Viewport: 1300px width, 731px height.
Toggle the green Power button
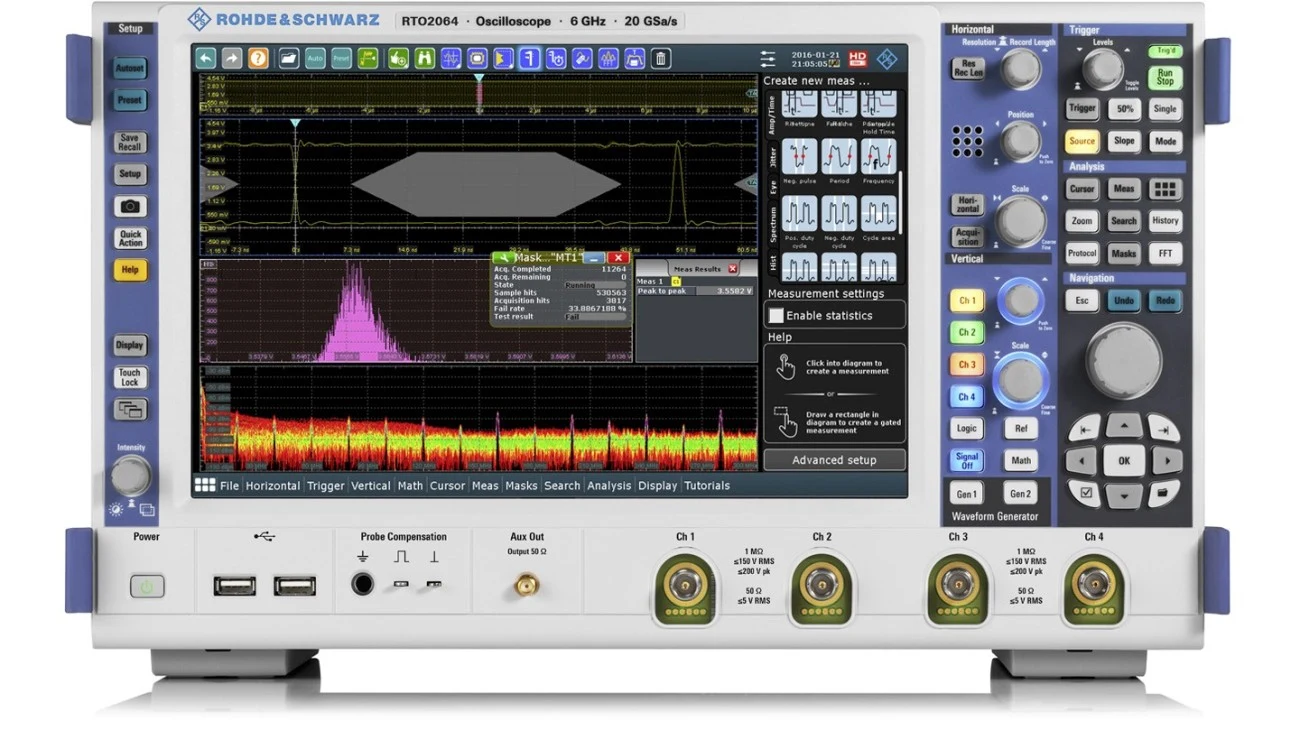click(147, 587)
